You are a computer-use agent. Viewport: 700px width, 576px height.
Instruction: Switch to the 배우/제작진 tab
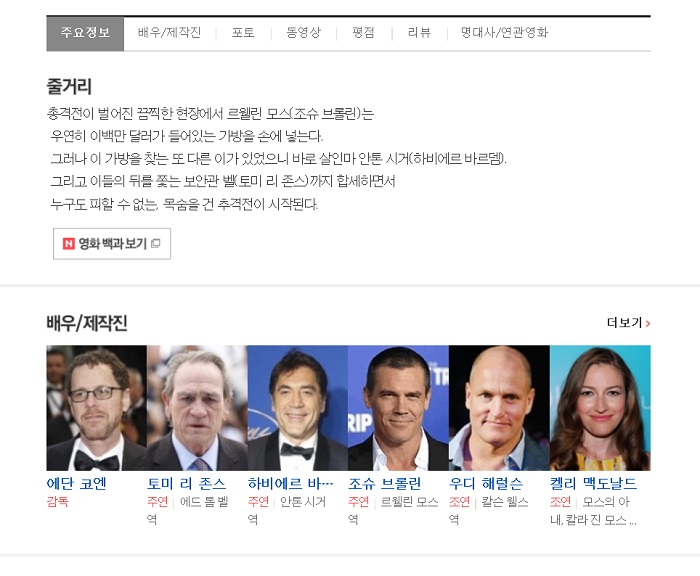click(169, 33)
